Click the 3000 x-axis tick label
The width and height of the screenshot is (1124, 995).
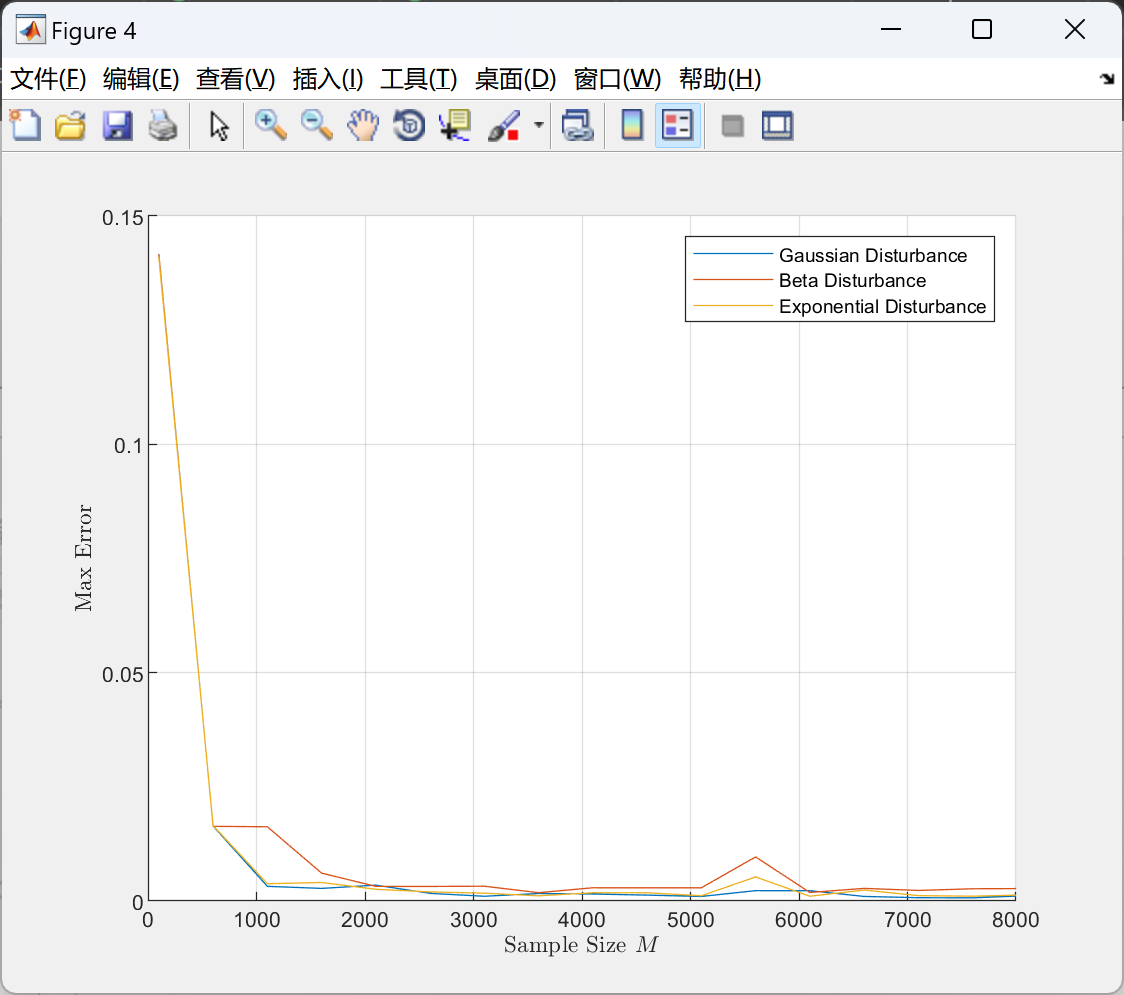pyautogui.click(x=473, y=920)
